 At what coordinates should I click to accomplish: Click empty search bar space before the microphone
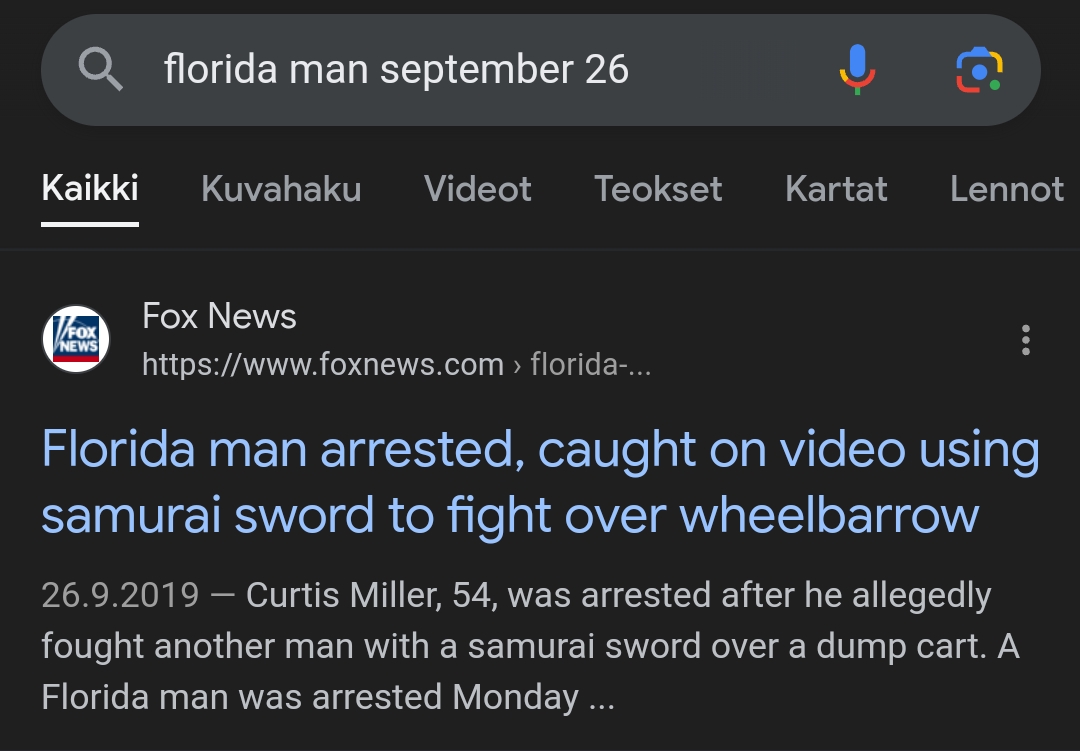pyautogui.click(x=730, y=70)
